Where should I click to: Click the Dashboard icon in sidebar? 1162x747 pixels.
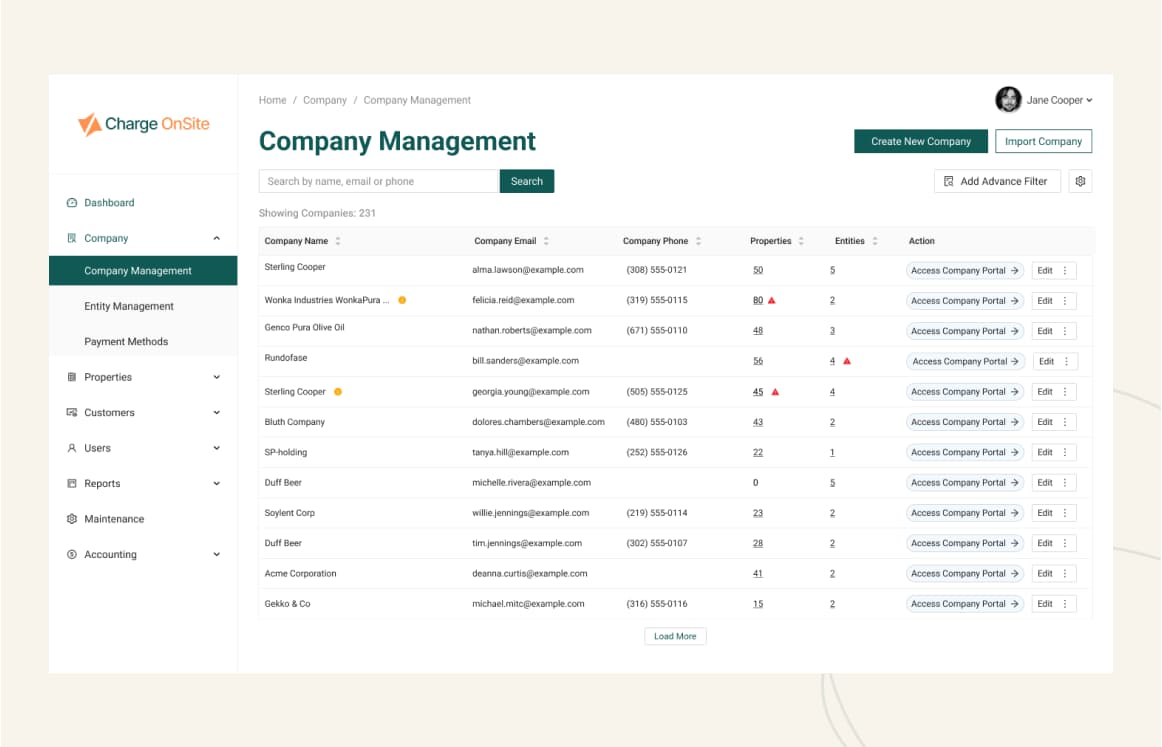(72, 203)
